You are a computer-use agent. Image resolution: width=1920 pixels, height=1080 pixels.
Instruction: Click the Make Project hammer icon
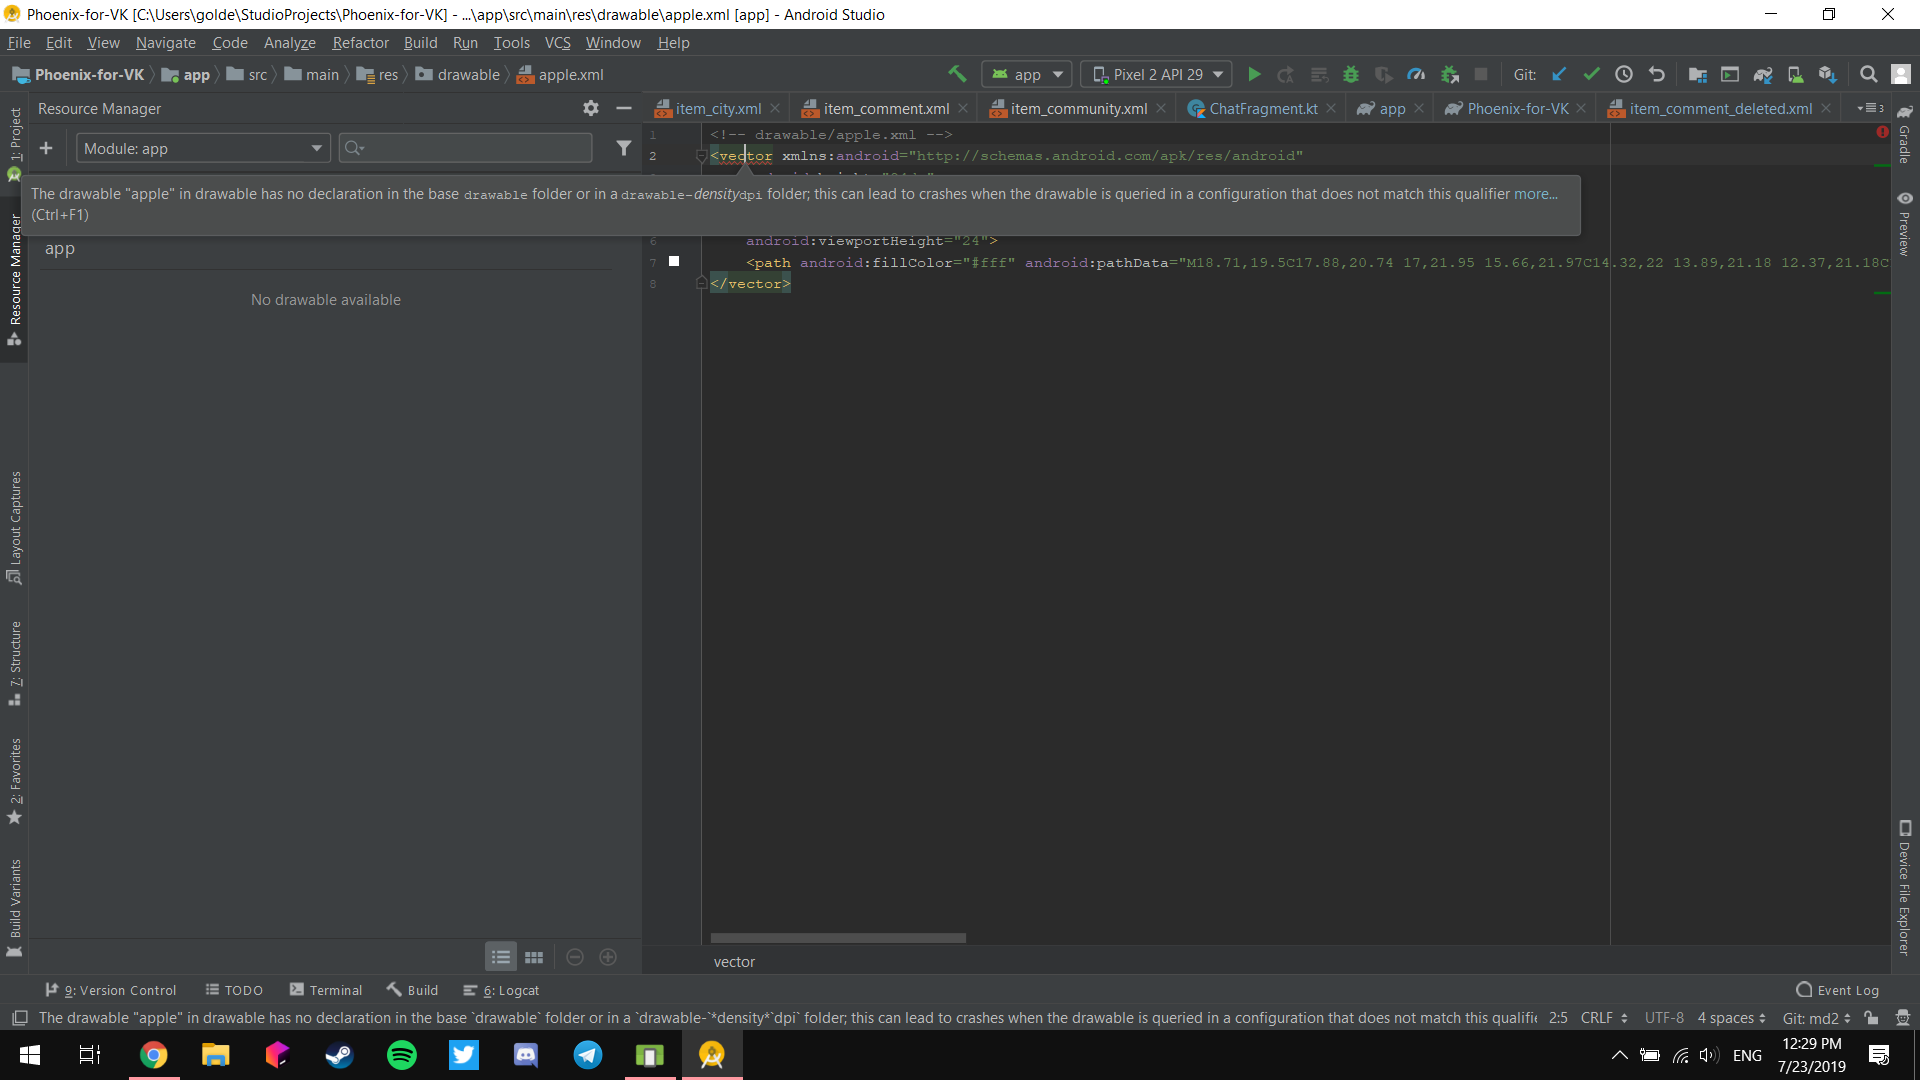pos(957,74)
